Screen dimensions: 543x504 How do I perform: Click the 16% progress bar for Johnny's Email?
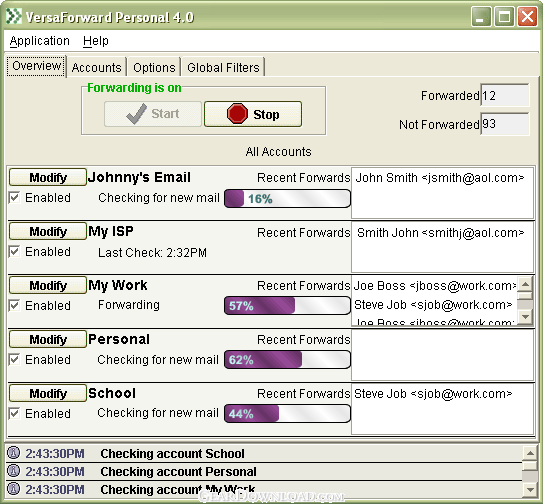click(287, 198)
